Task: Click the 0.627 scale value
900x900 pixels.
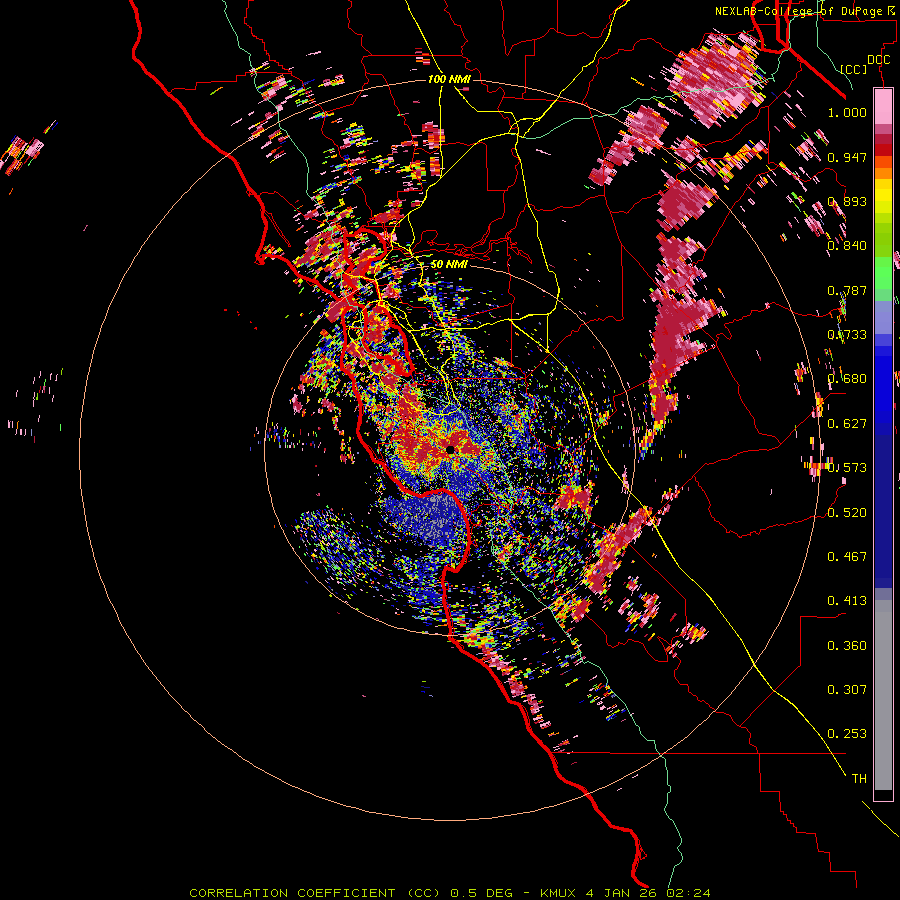Action: (847, 424)
